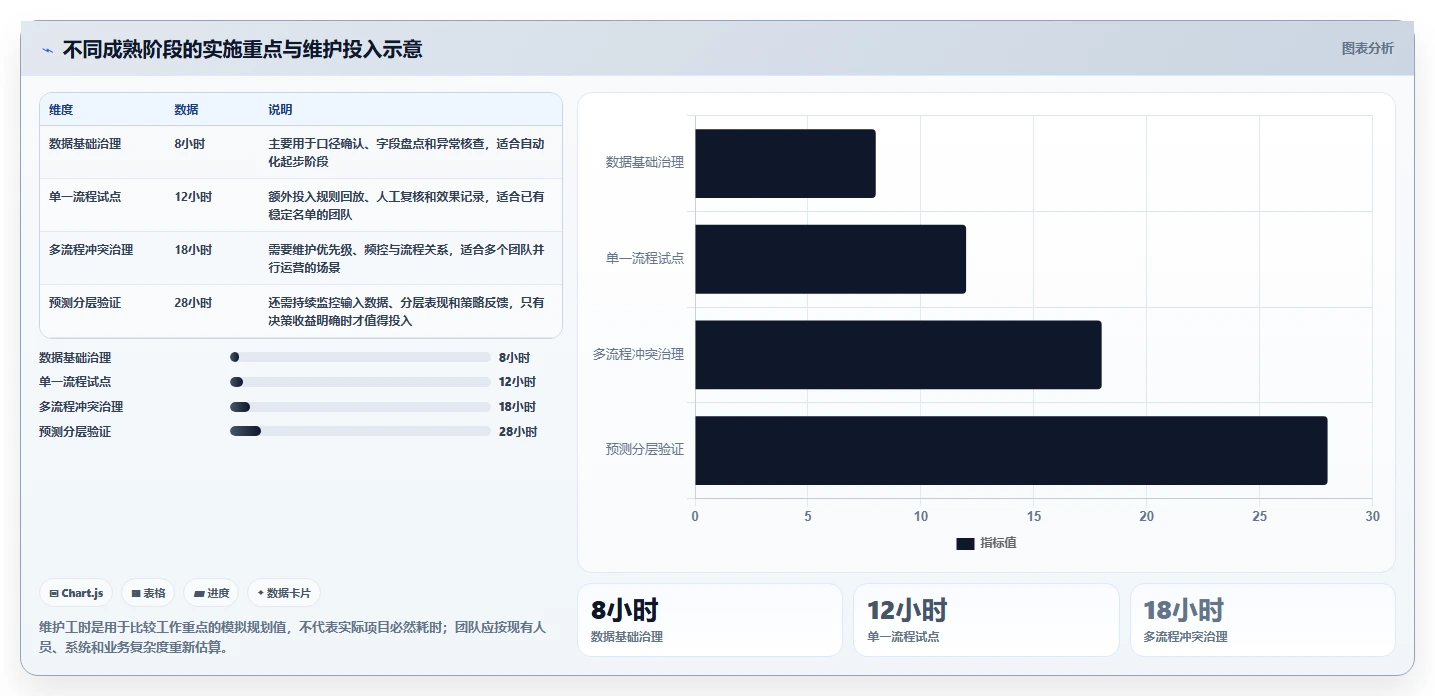Select the 预测分层验证 table row name

point(85,303)
